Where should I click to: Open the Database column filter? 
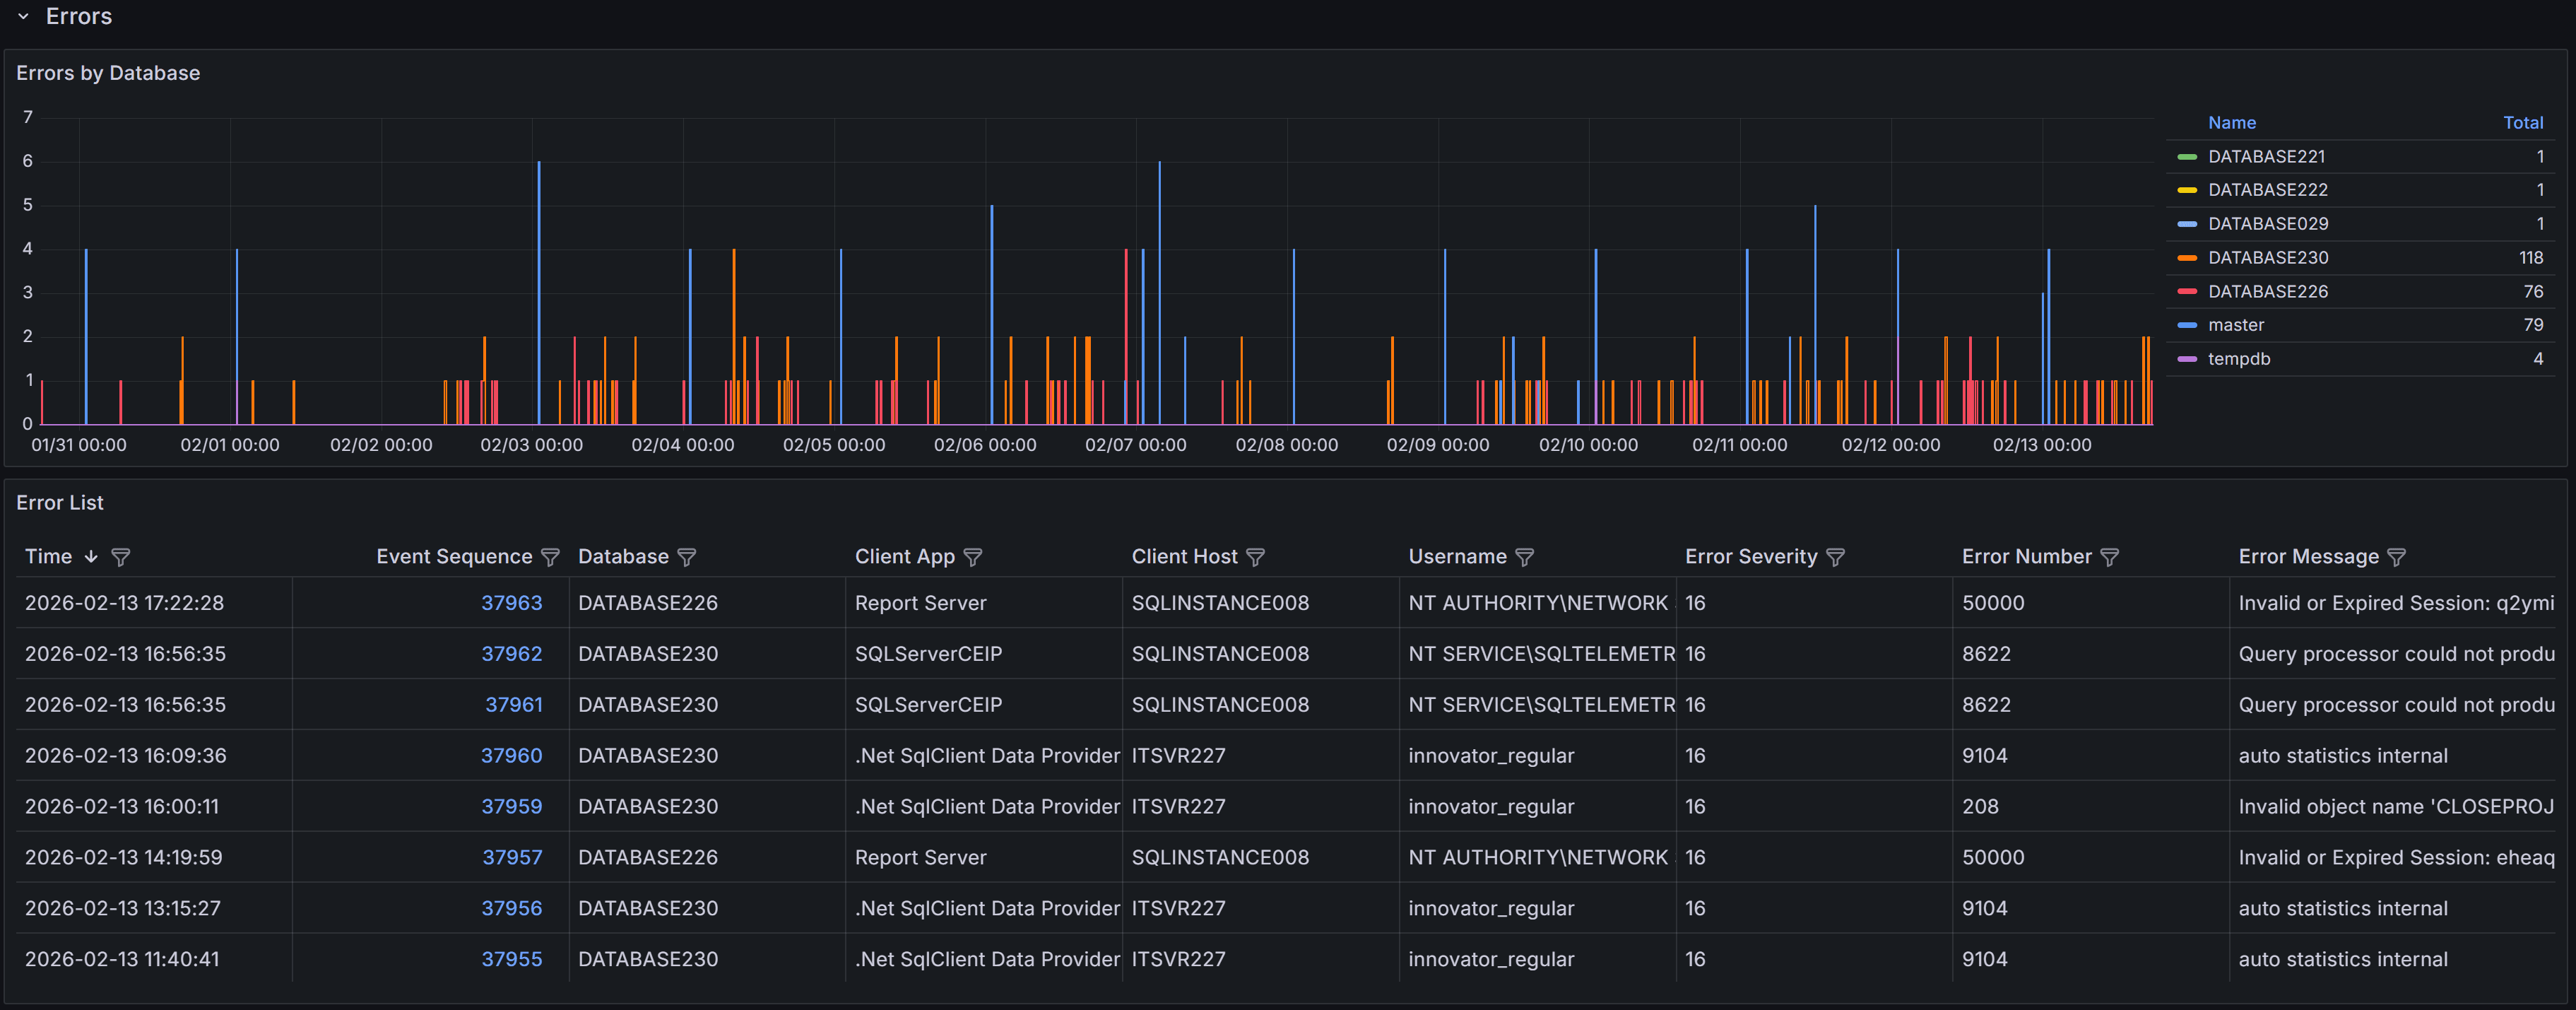point(687,557)
